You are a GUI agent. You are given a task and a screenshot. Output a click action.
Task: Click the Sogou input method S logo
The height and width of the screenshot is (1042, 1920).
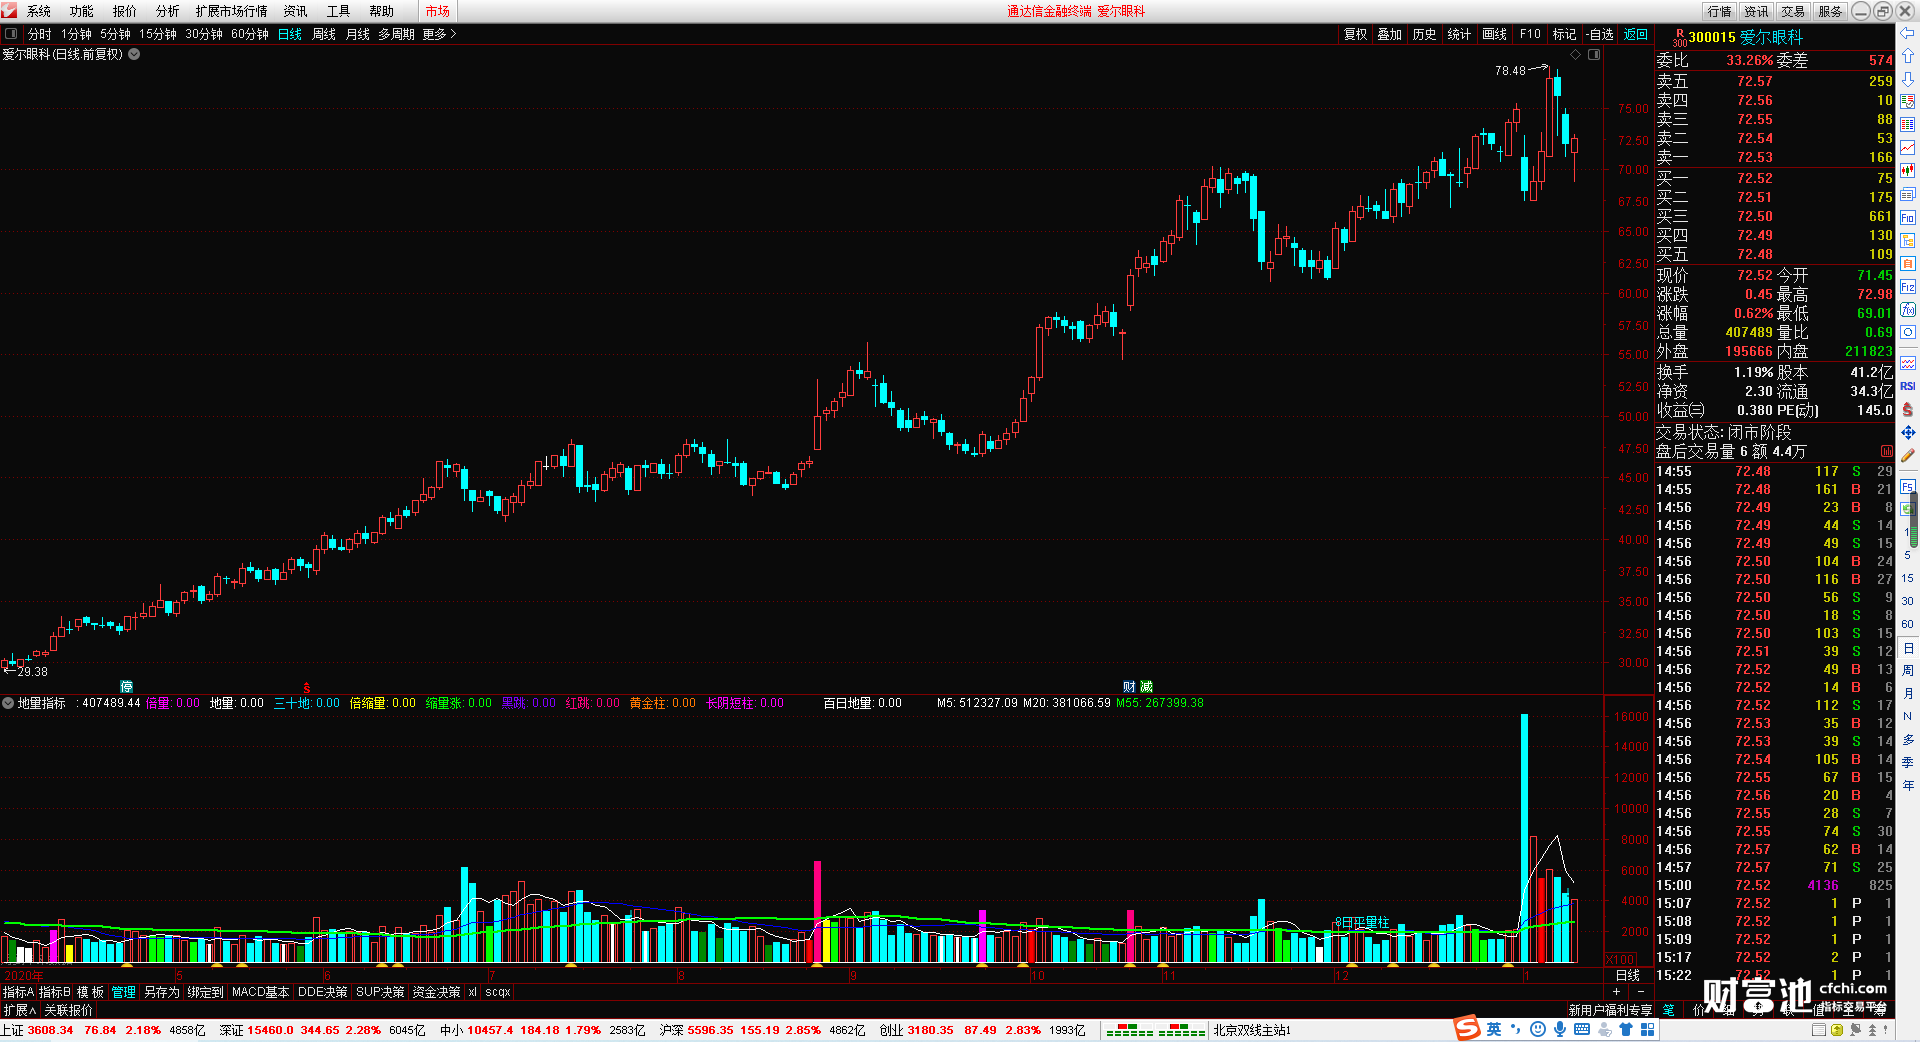[1467, 1028]
